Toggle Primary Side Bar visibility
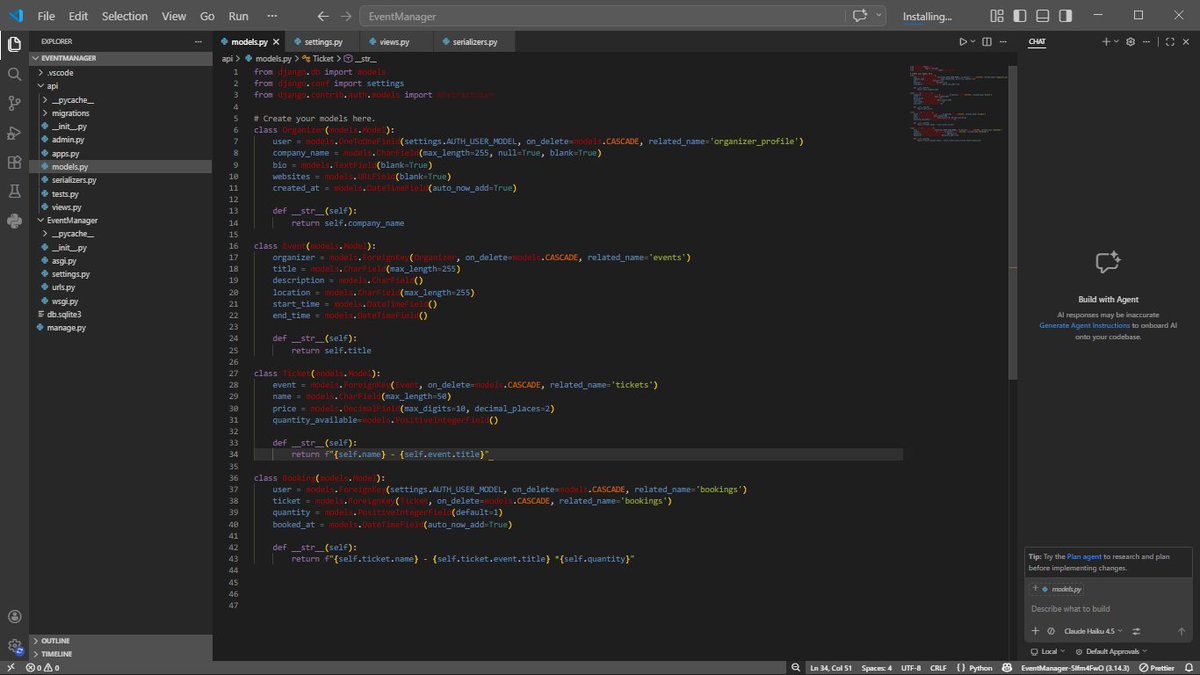1200x675 pixels. tap(1018, 16)
